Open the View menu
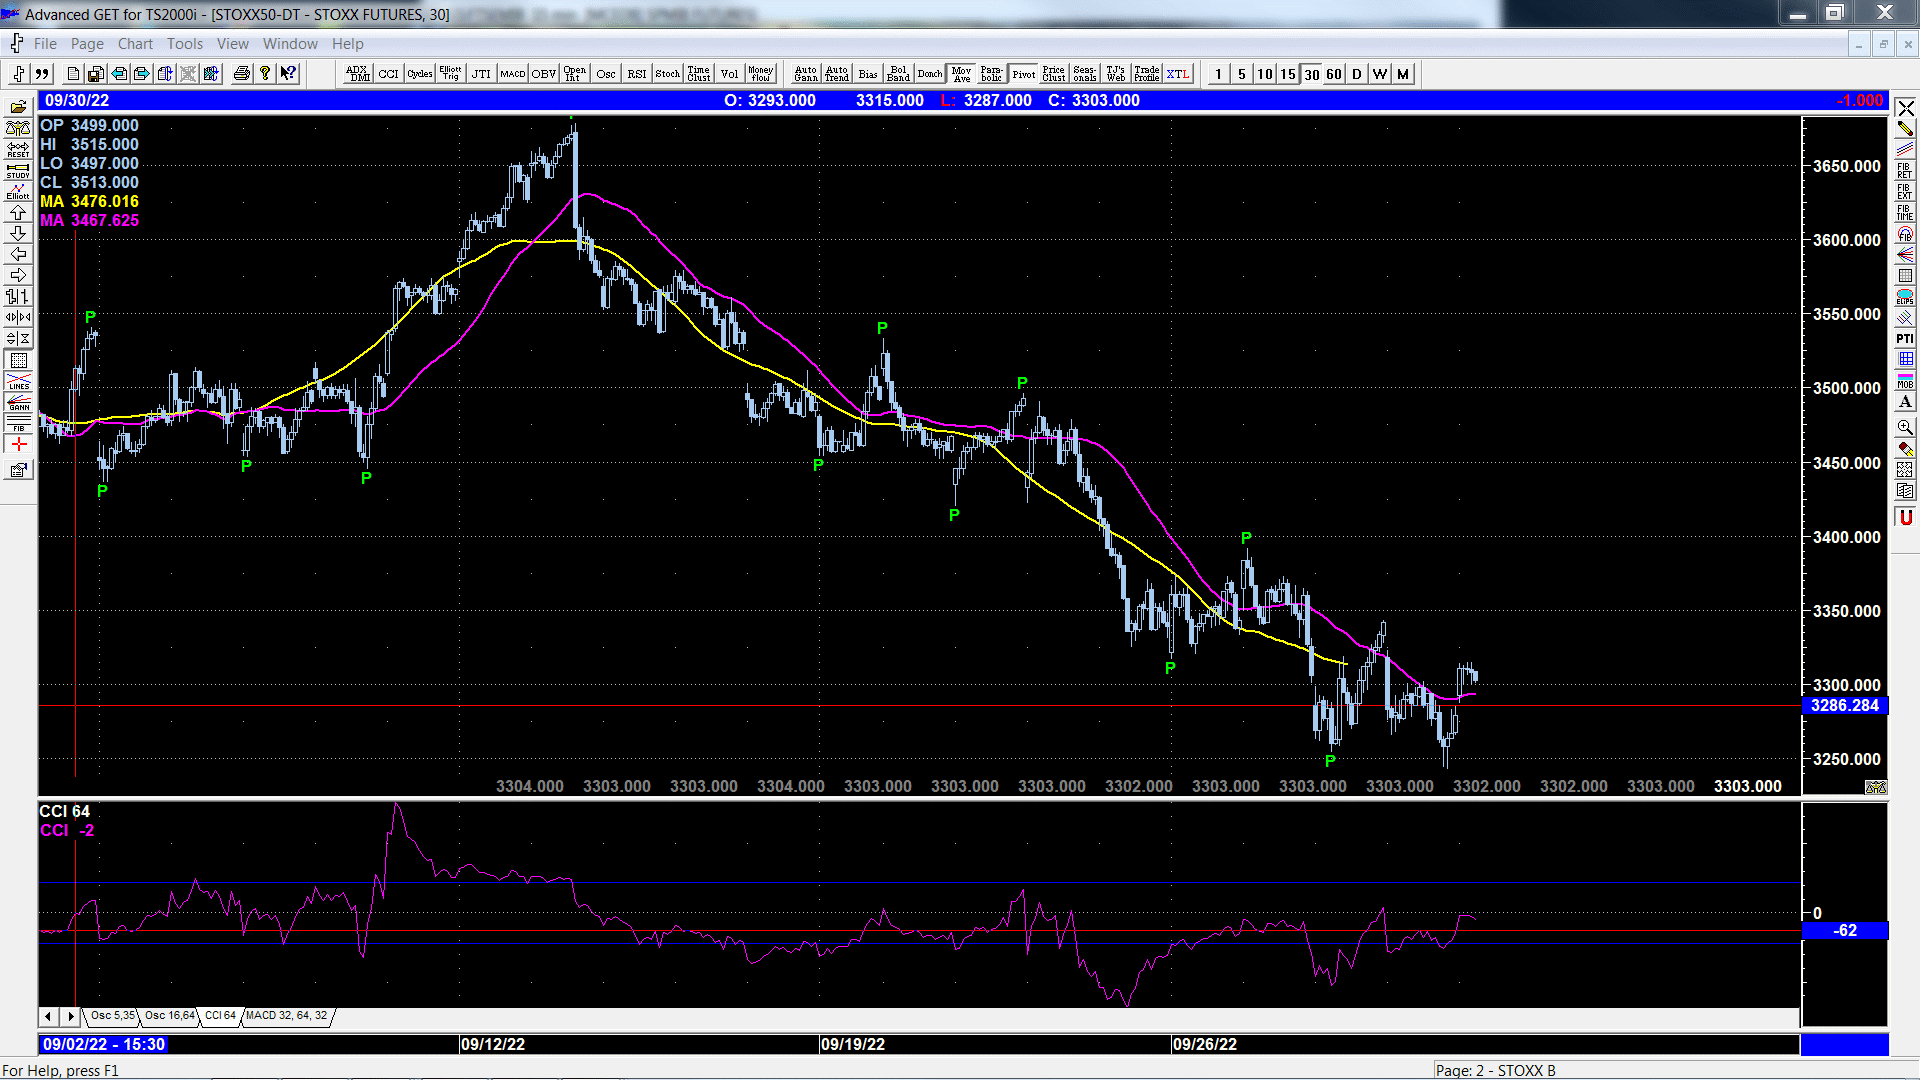This screenshot has height=1080, width=1920. tap(233, 44)
